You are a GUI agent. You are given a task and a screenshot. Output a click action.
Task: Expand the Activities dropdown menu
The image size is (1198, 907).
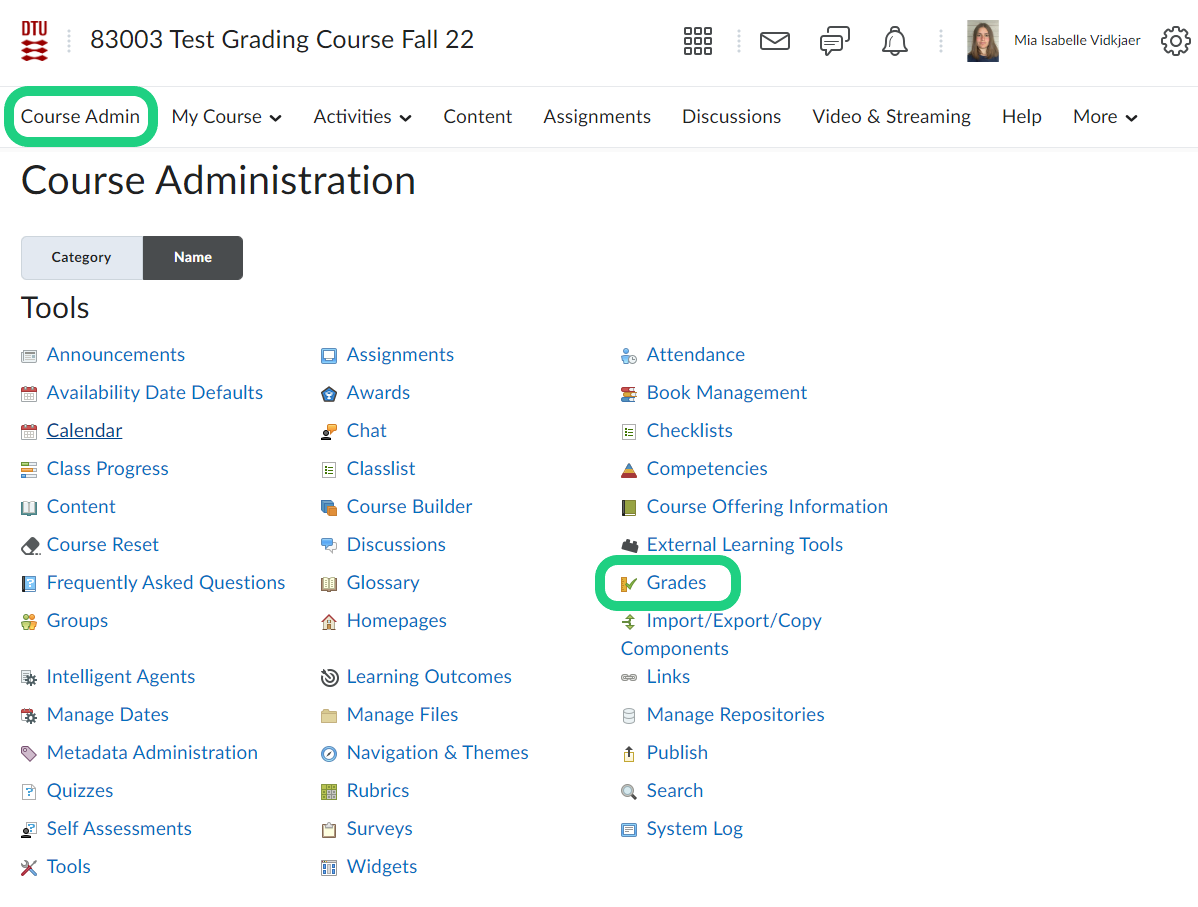coord(363,117)
